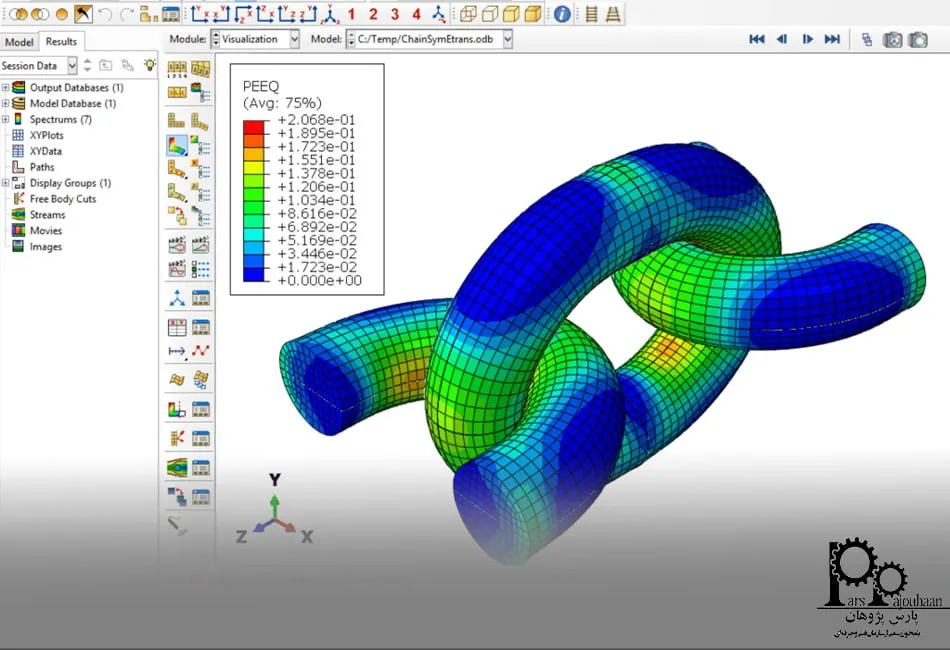Click the red maximum legend swatch
The image size is (950, 650).
tap(255, 126)
